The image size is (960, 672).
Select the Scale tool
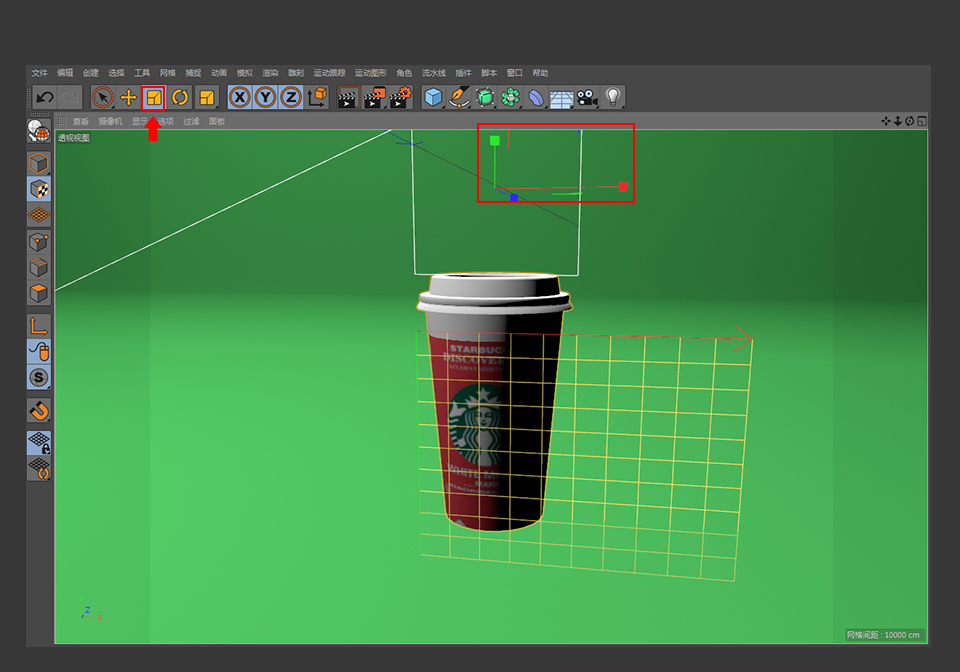[154, 97]
